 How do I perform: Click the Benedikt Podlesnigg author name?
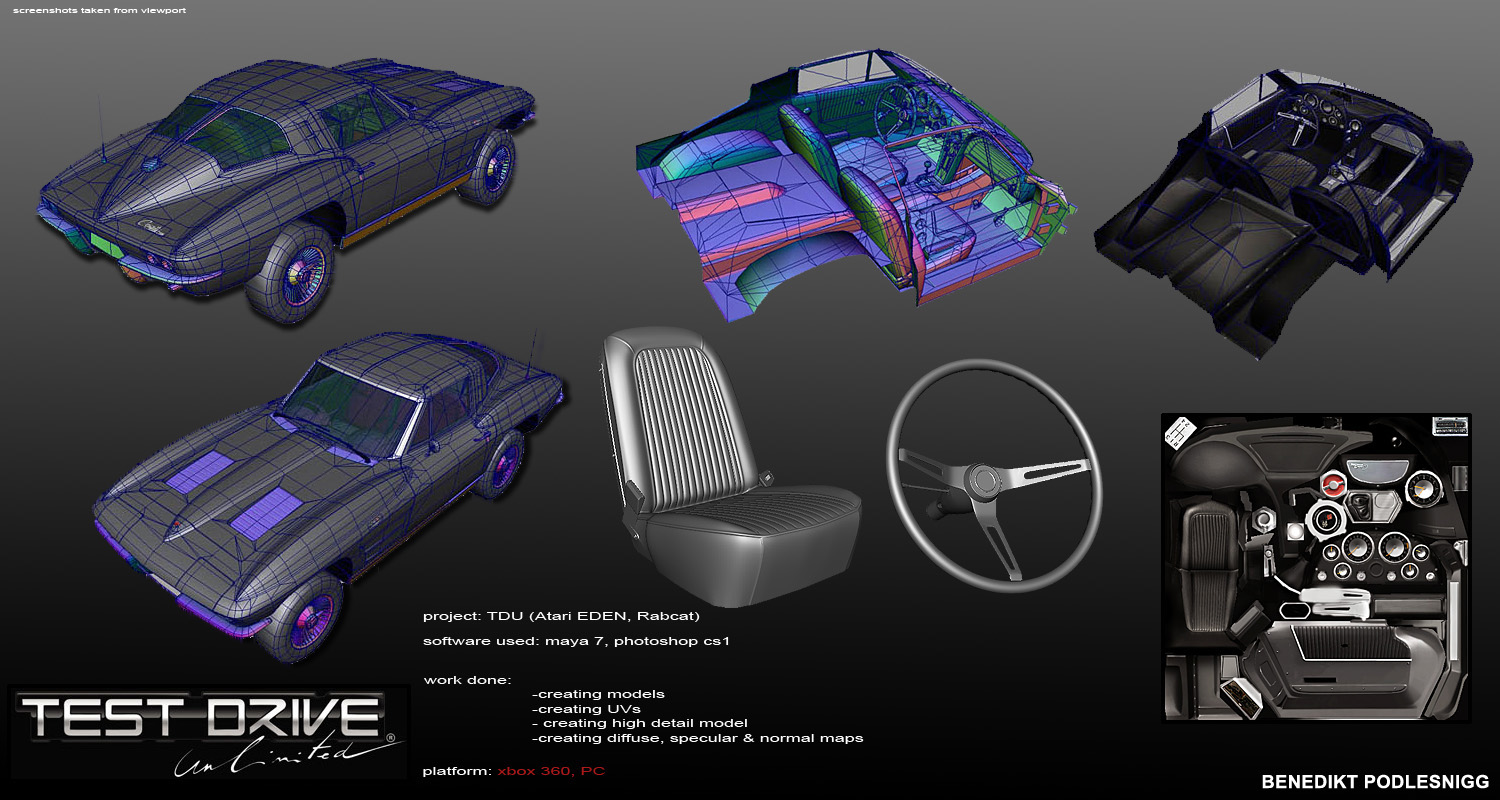click(x=1375, y=782)
